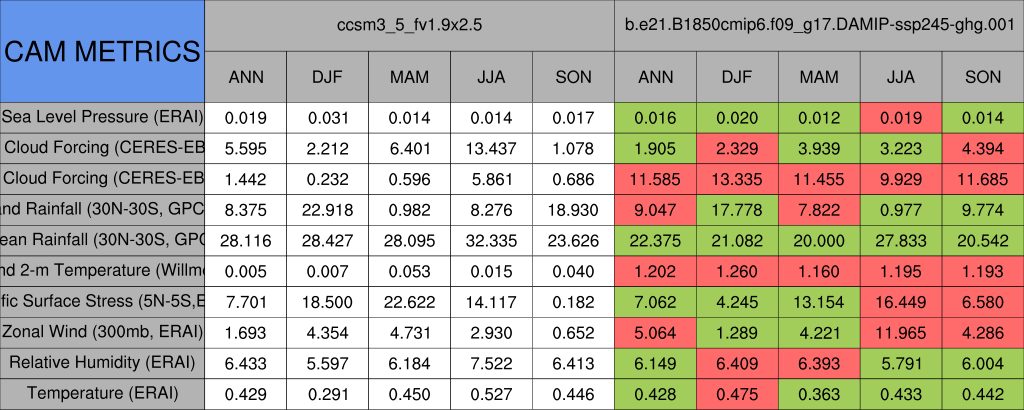Select the DJF column header under ccsm3_5_fv1.9x2.5
This screenshot has height=410, width=1024.
pyautogui.click(x=328, y=77)
